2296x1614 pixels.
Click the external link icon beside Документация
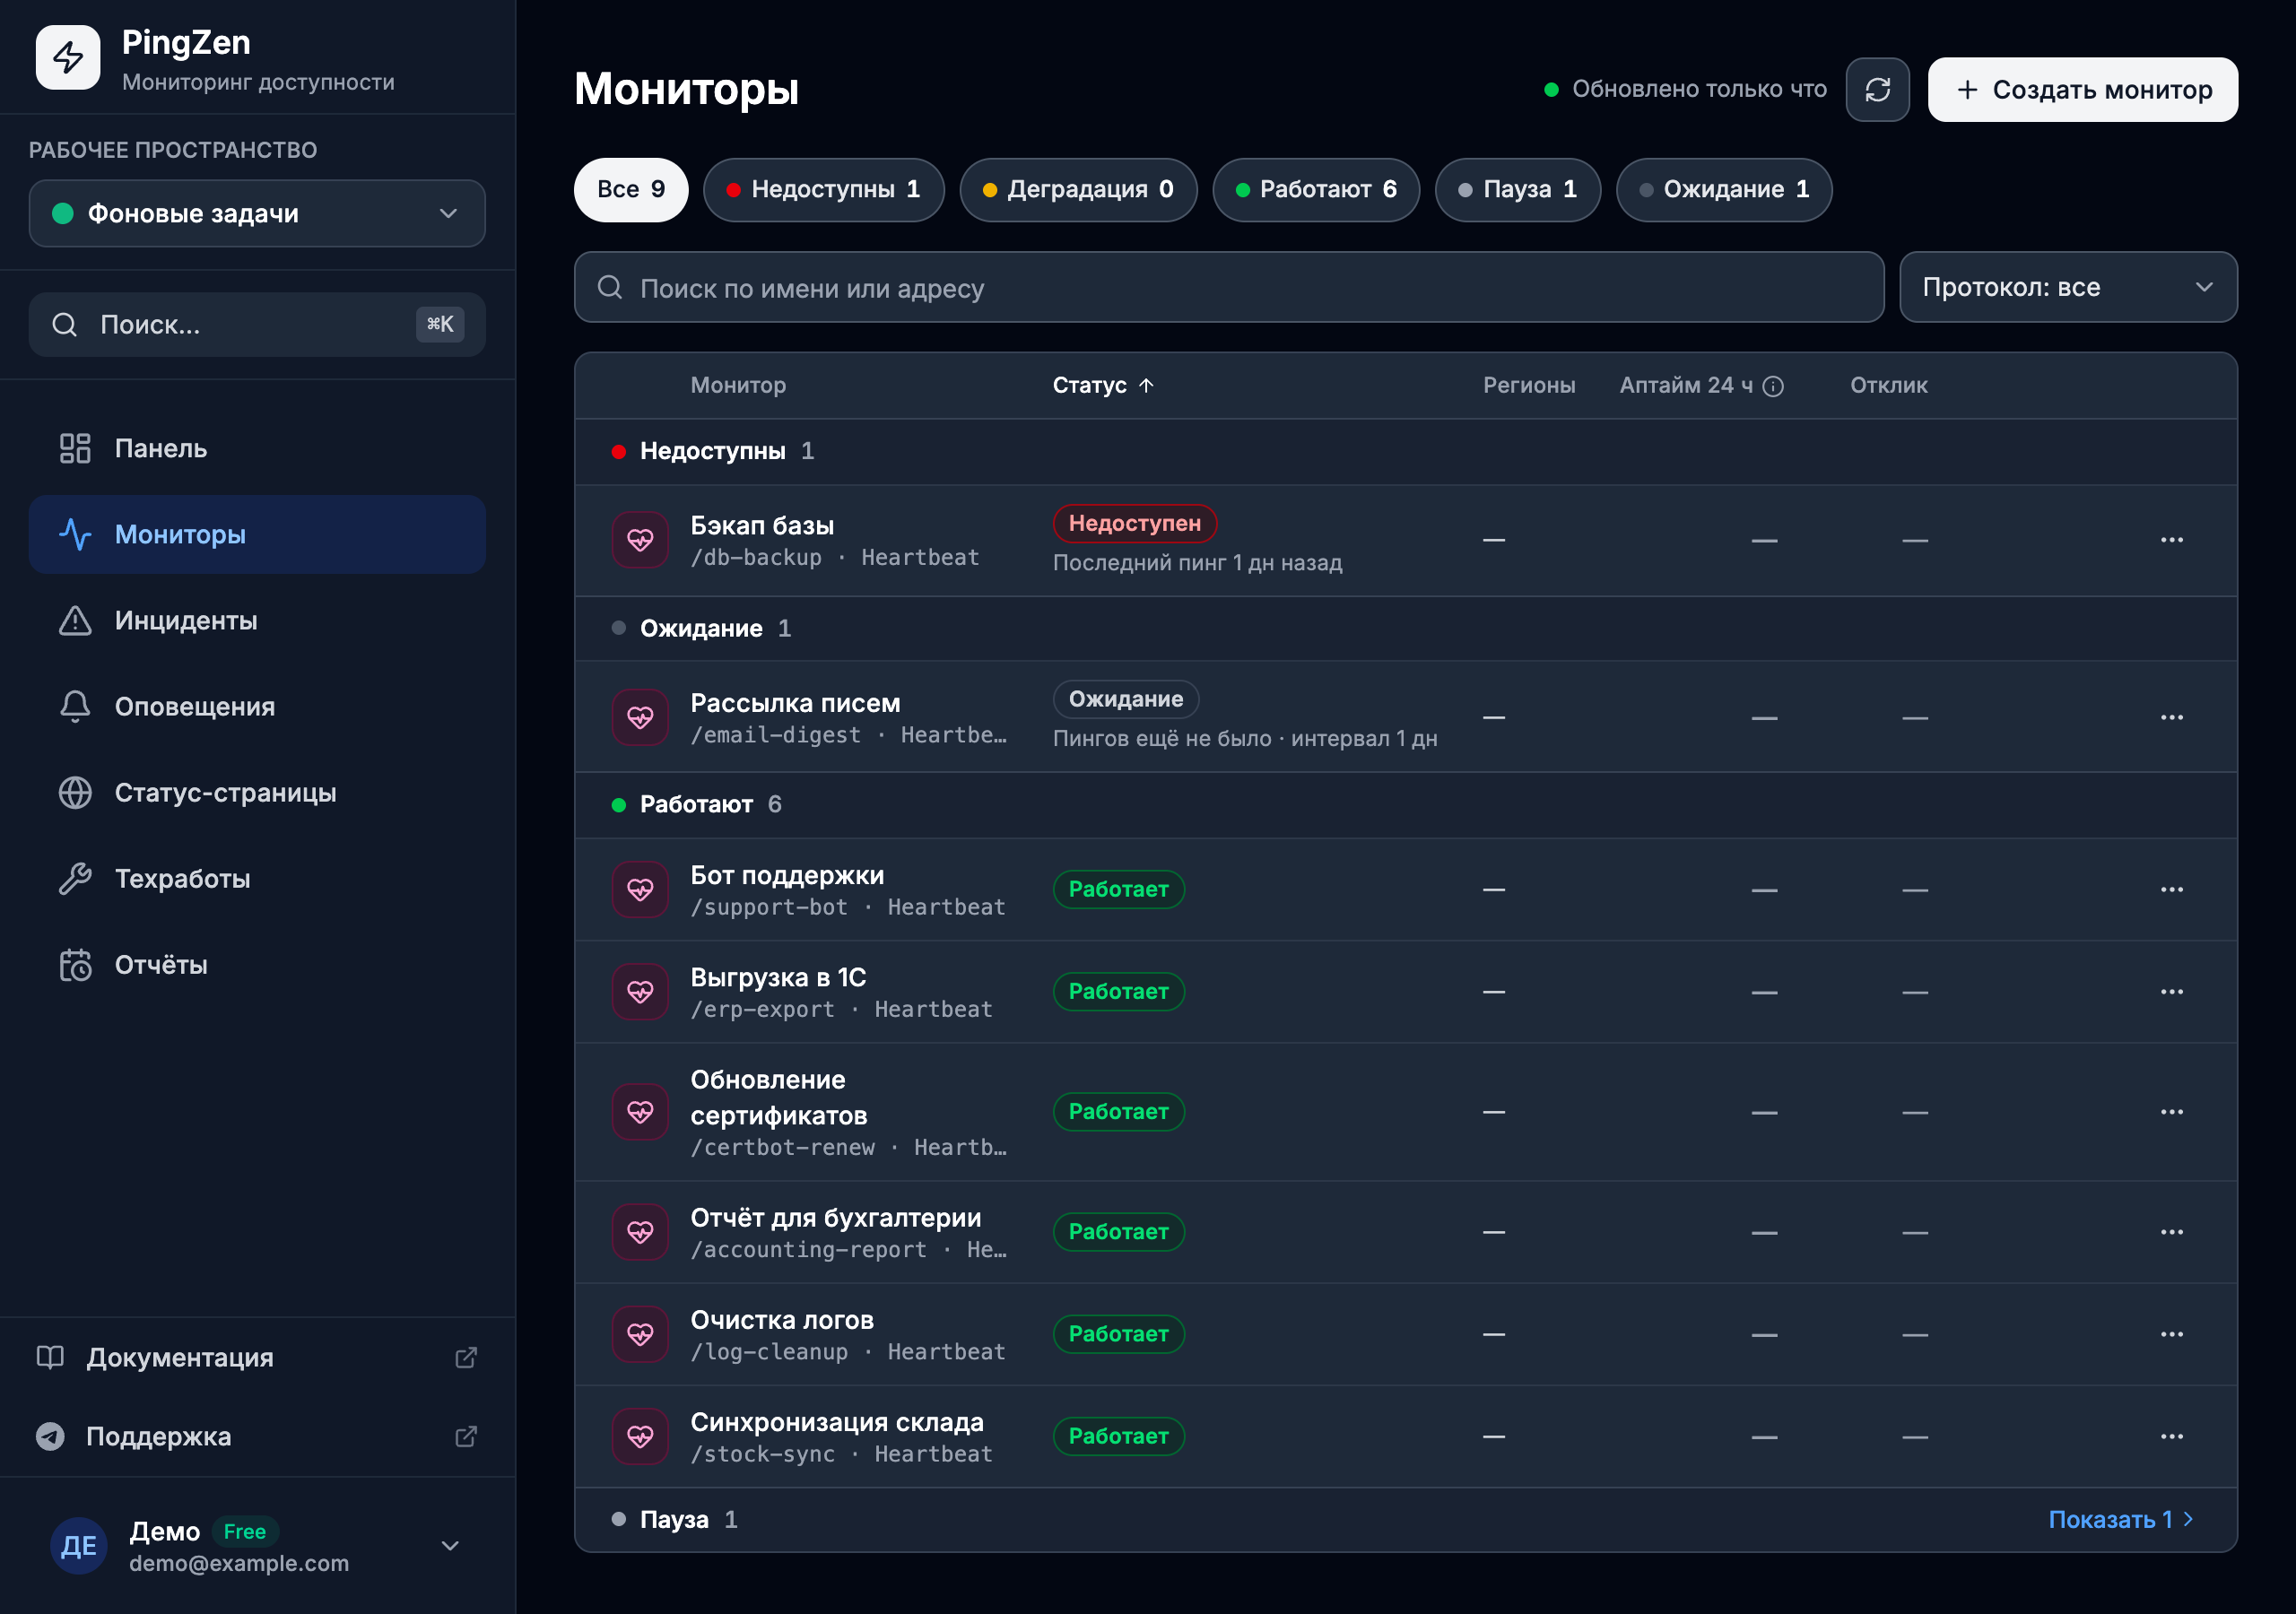pos(466,1357)
